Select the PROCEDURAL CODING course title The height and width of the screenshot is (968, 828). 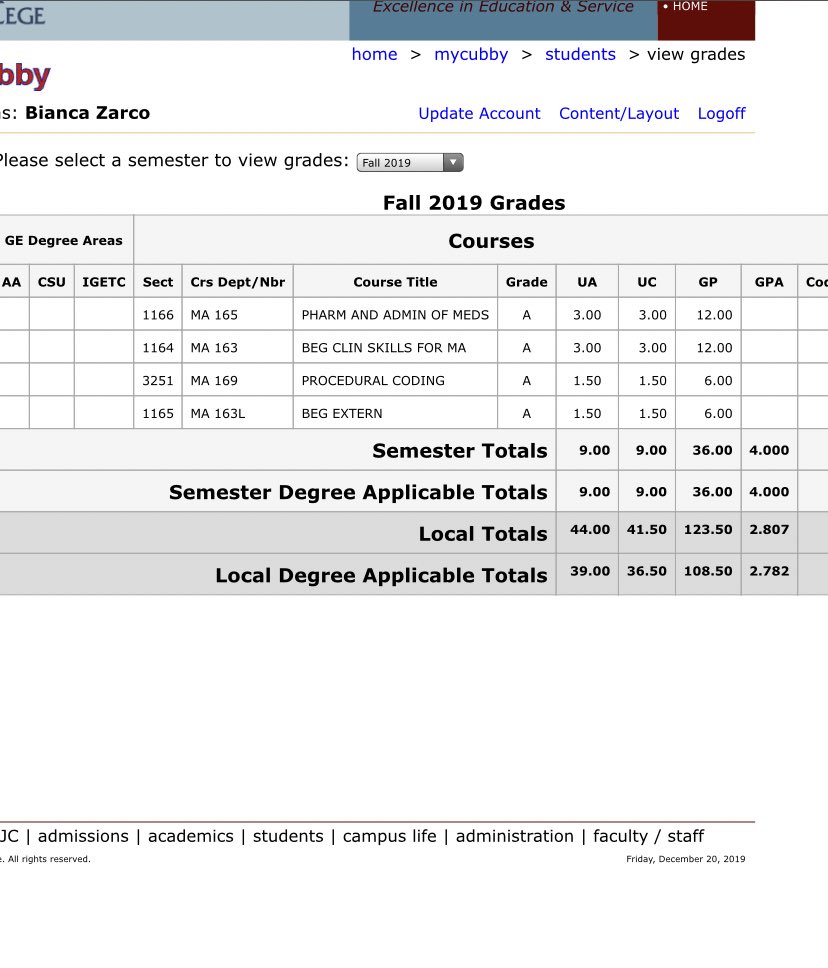click(373, 380)
